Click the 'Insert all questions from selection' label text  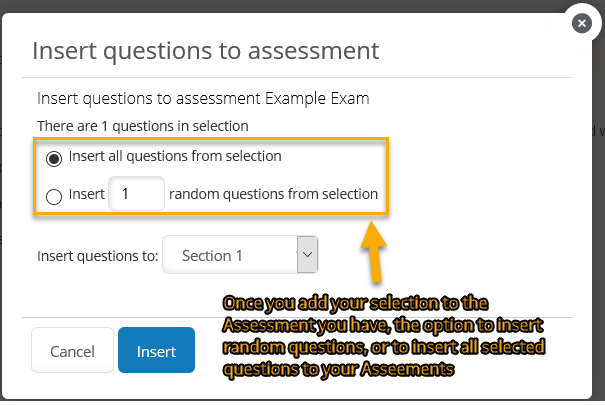(x=175, y=156)
